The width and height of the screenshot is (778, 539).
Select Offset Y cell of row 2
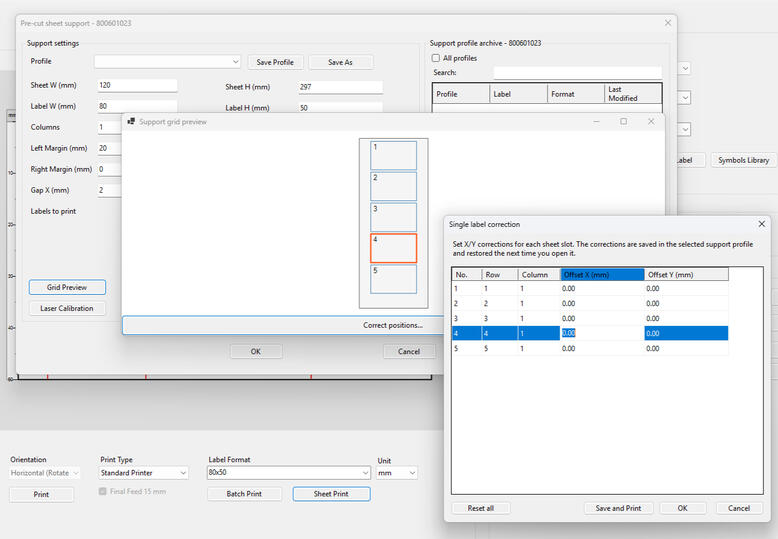coord(686,303)
